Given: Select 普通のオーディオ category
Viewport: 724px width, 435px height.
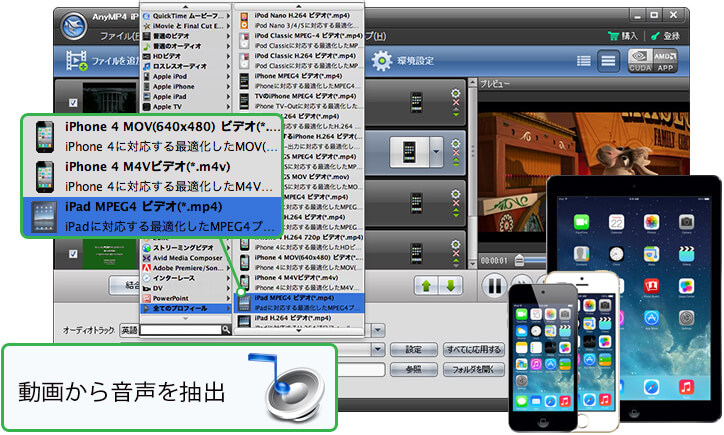Looking at the screenshot, I should [186, 46].
